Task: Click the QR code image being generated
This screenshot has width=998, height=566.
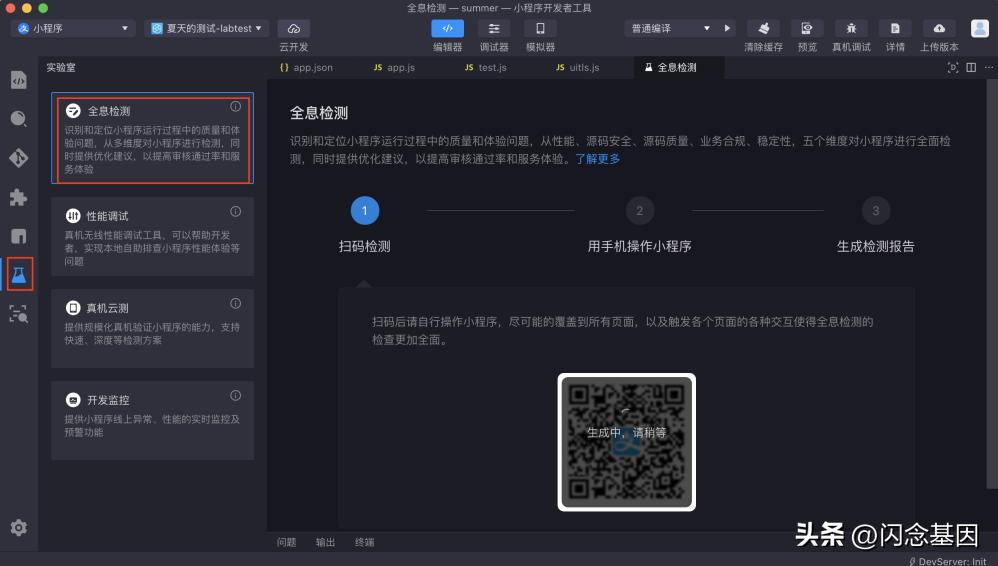Action: (627, 442)
